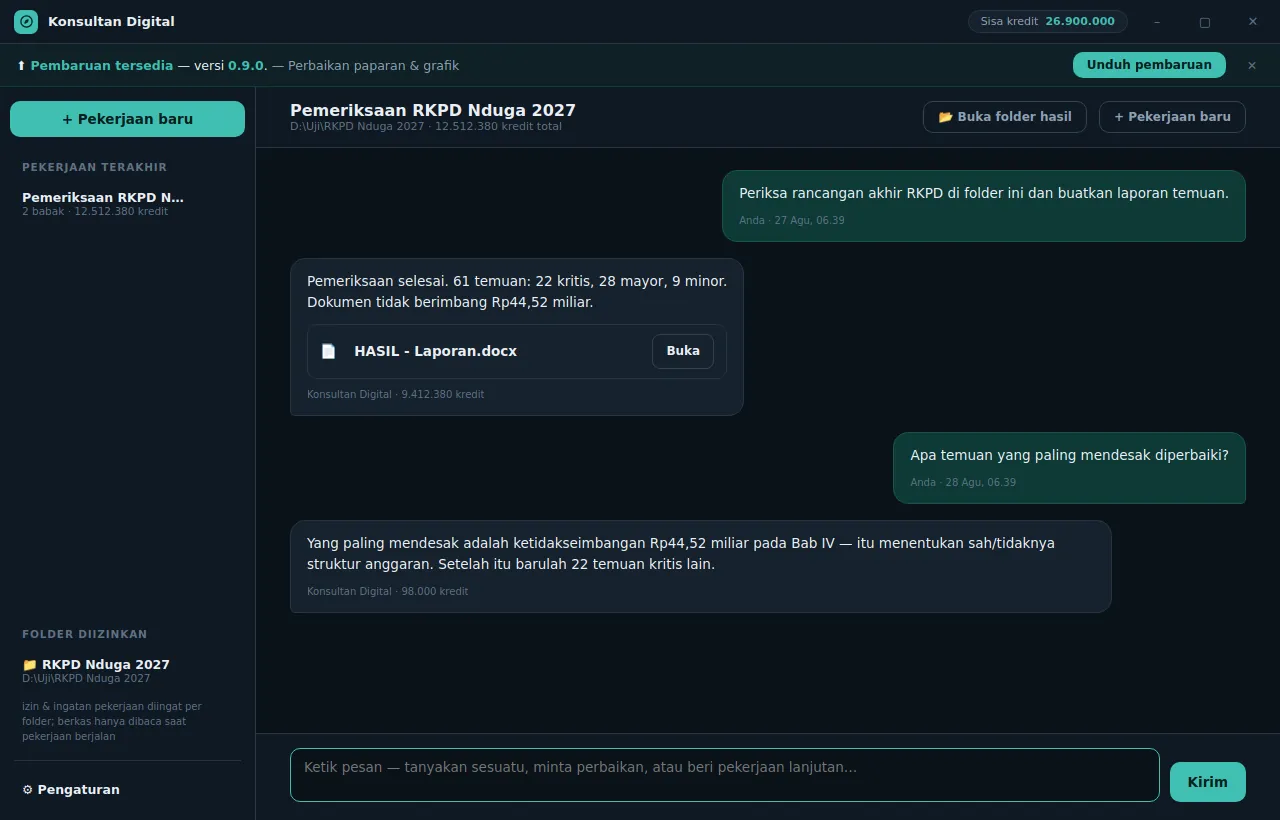Click the message "Periksa rancangan akhir RKPD..."

coord(984,205)
